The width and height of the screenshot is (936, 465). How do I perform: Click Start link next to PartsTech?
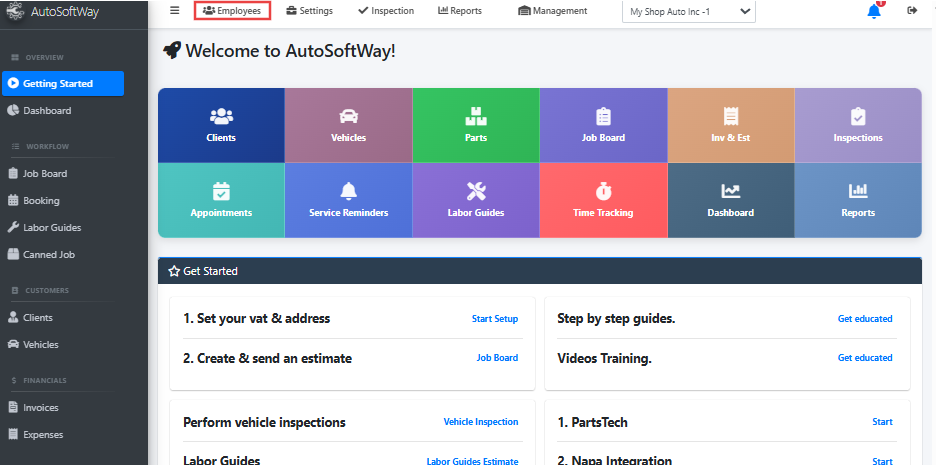point(882,422)
